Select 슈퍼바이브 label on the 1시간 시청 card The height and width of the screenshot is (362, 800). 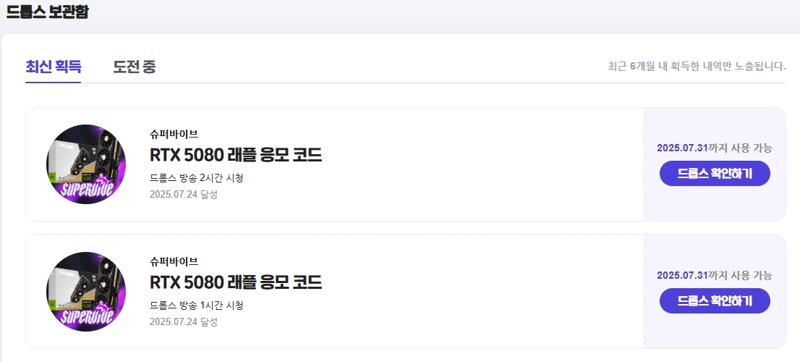(174, 262)
